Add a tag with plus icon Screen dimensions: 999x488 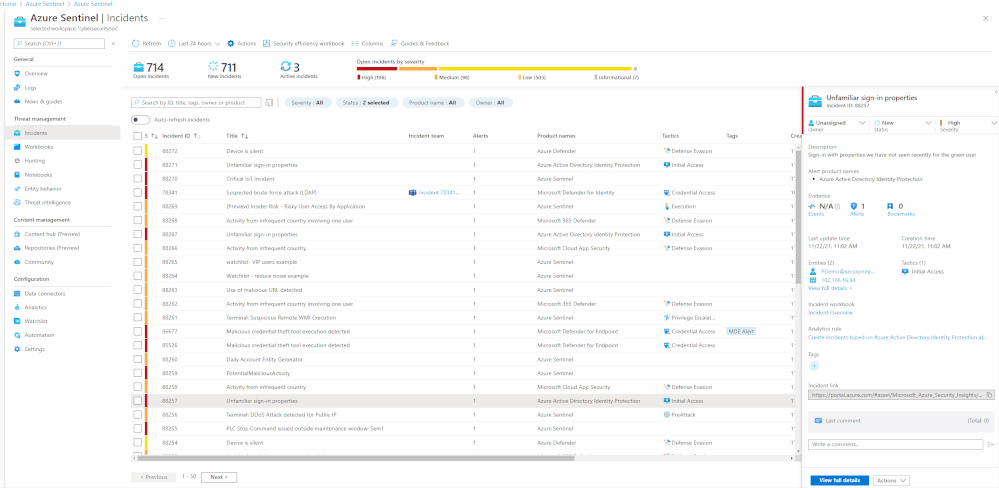click(x=814, y=366)
